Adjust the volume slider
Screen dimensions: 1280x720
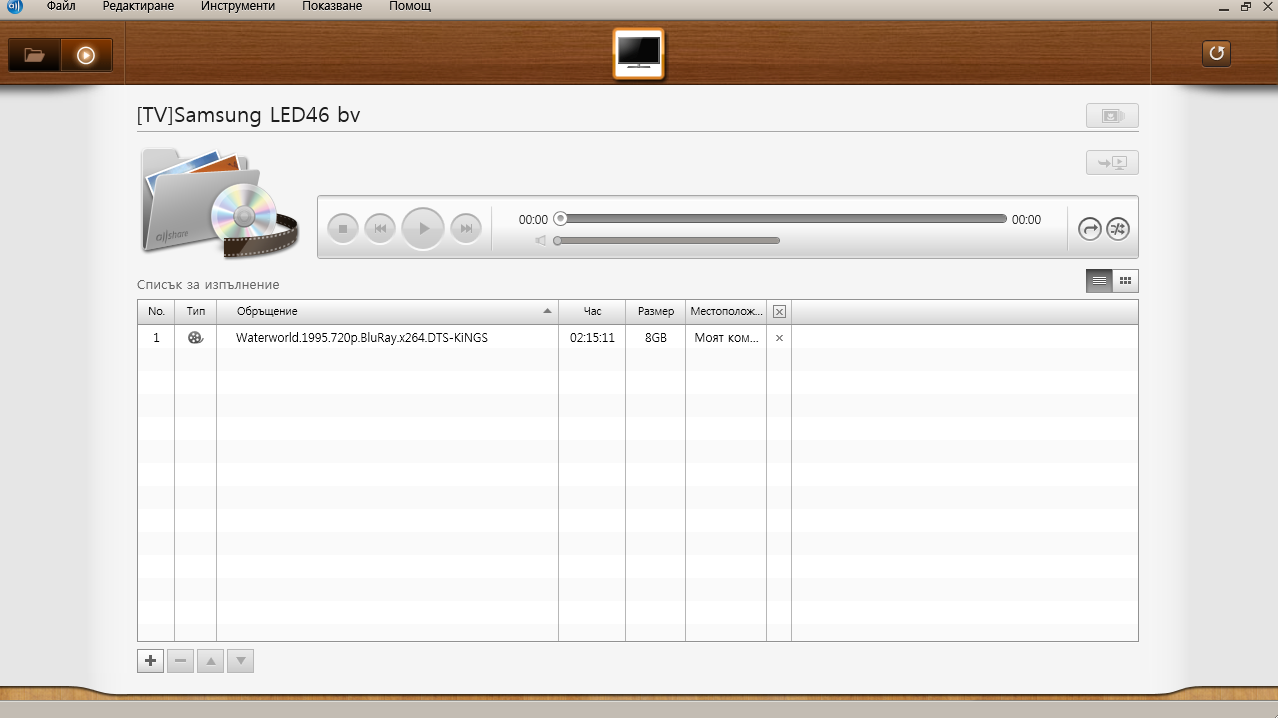[667, 240]
